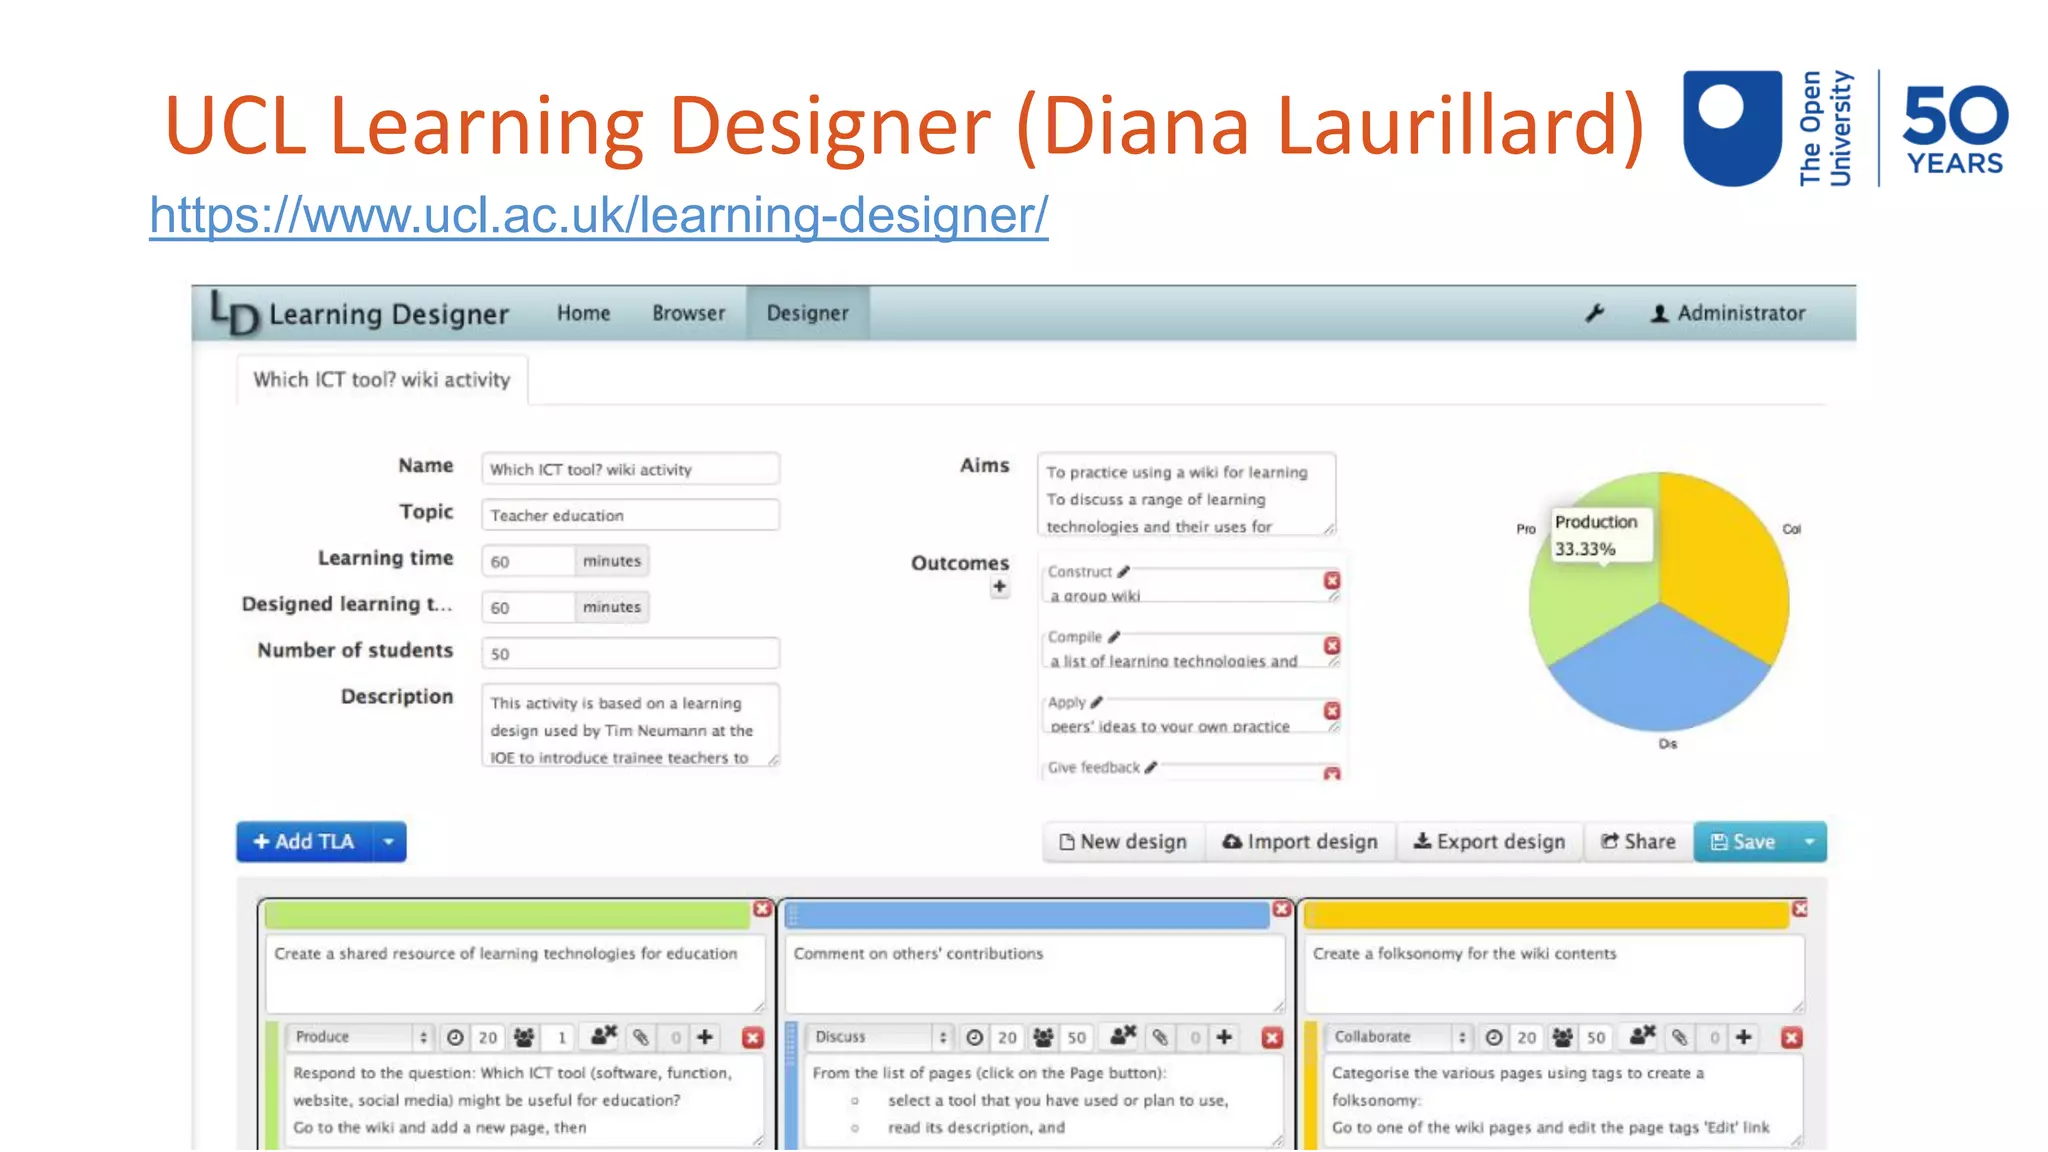Delete the Compile outcome
The image size is (2048, 1152).
(x=1332, y=646)
